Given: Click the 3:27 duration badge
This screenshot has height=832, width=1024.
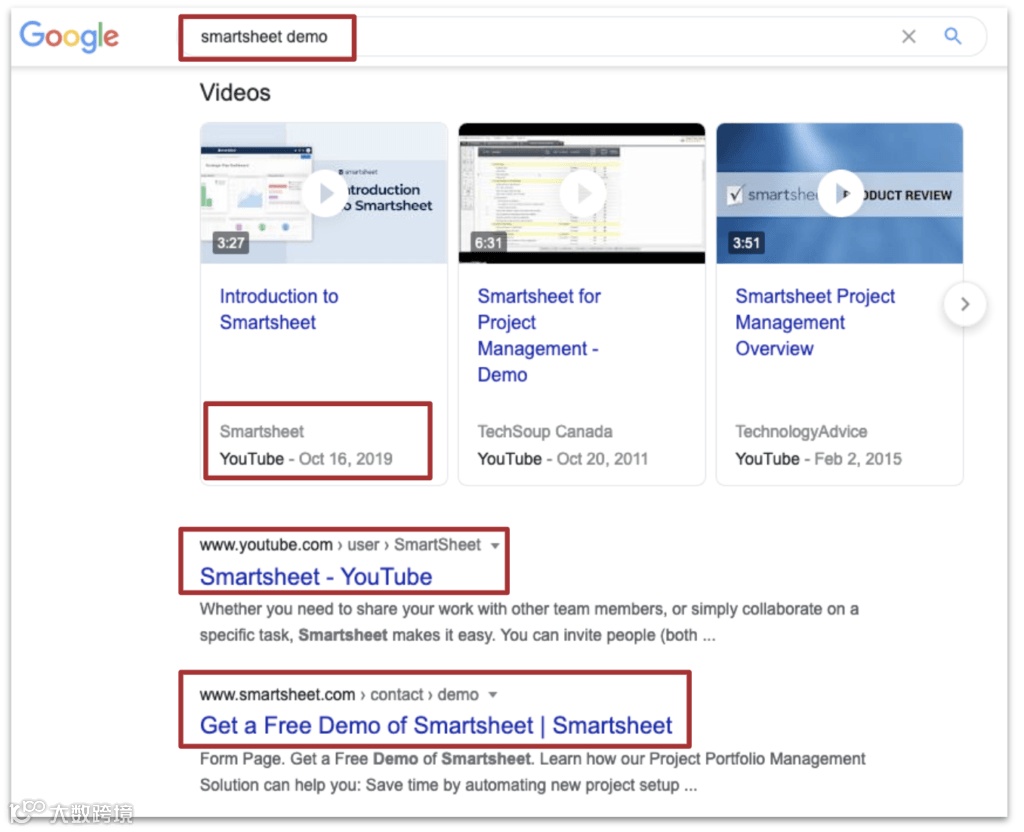Looking at the screenshot, I should [x=231, y=244].
